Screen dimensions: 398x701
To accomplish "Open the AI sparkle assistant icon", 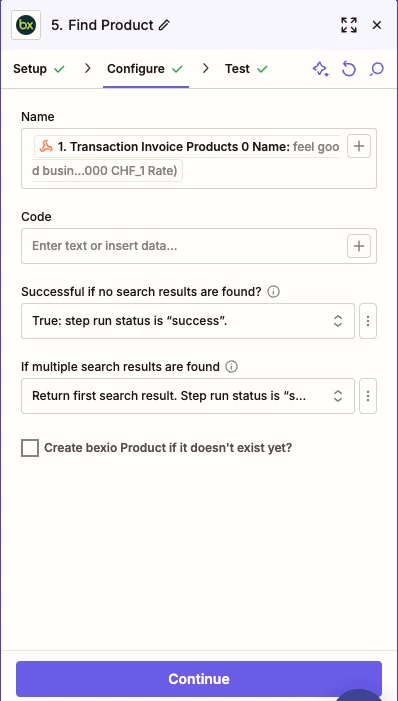I will pos(320,69).
